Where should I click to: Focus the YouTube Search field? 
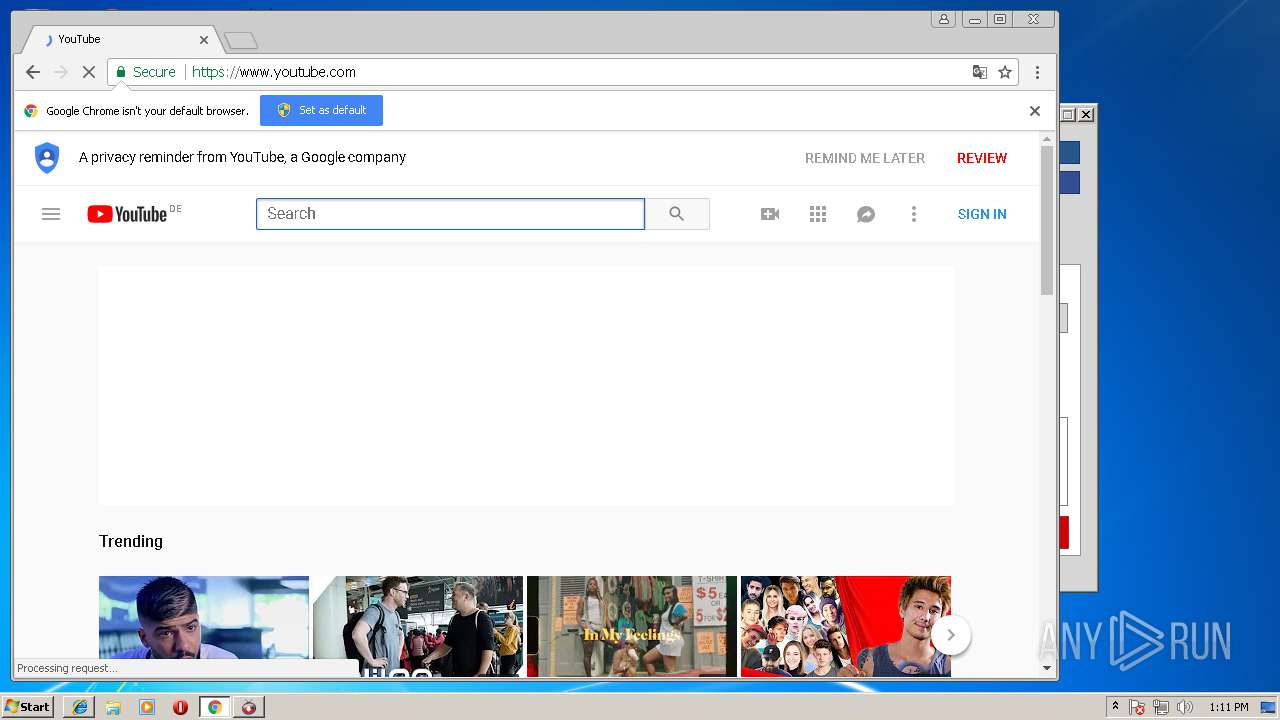pos(450,214)
